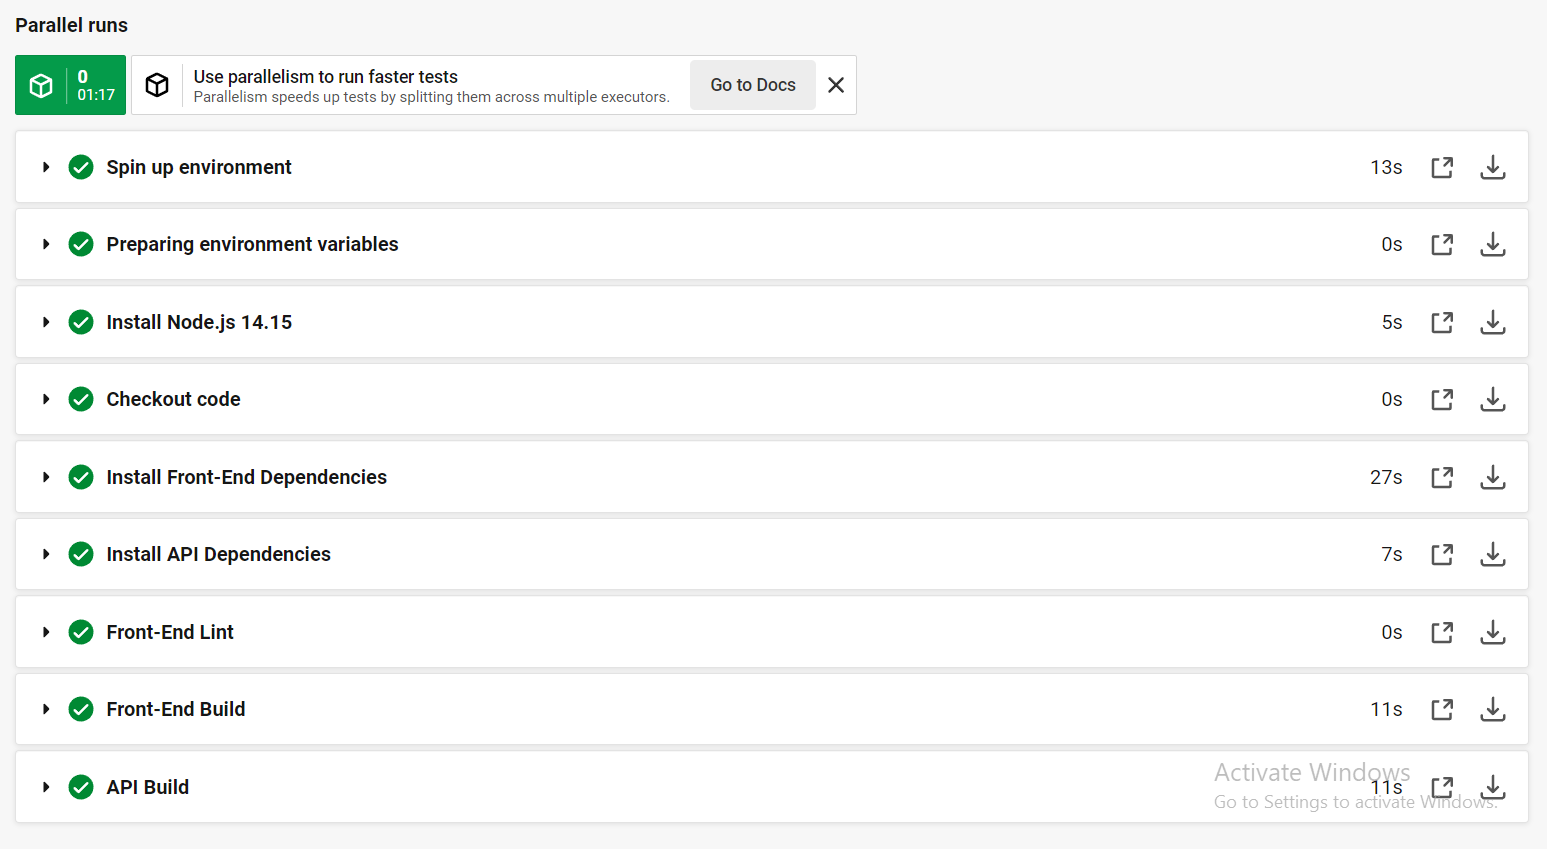Click the Checkout code step title

click(173, 399)
